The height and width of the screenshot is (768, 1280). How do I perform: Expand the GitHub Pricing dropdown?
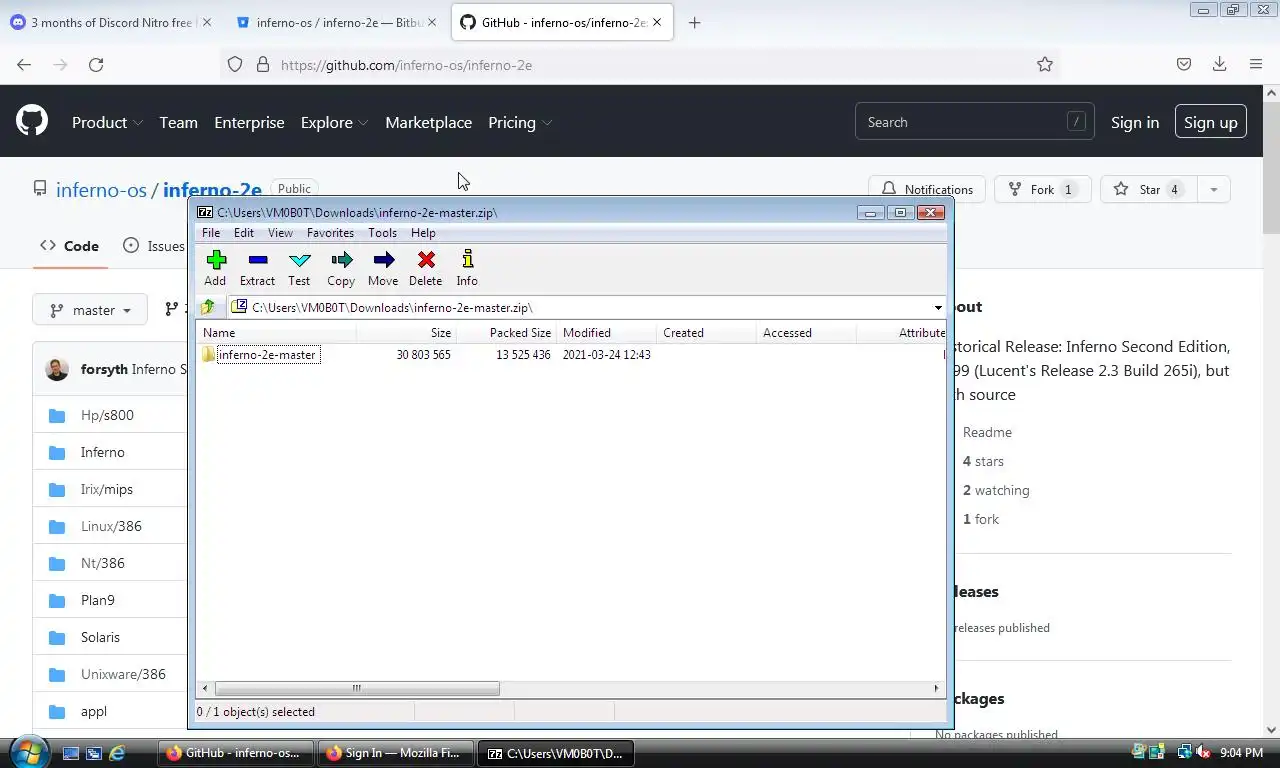[x=520, y=122]
